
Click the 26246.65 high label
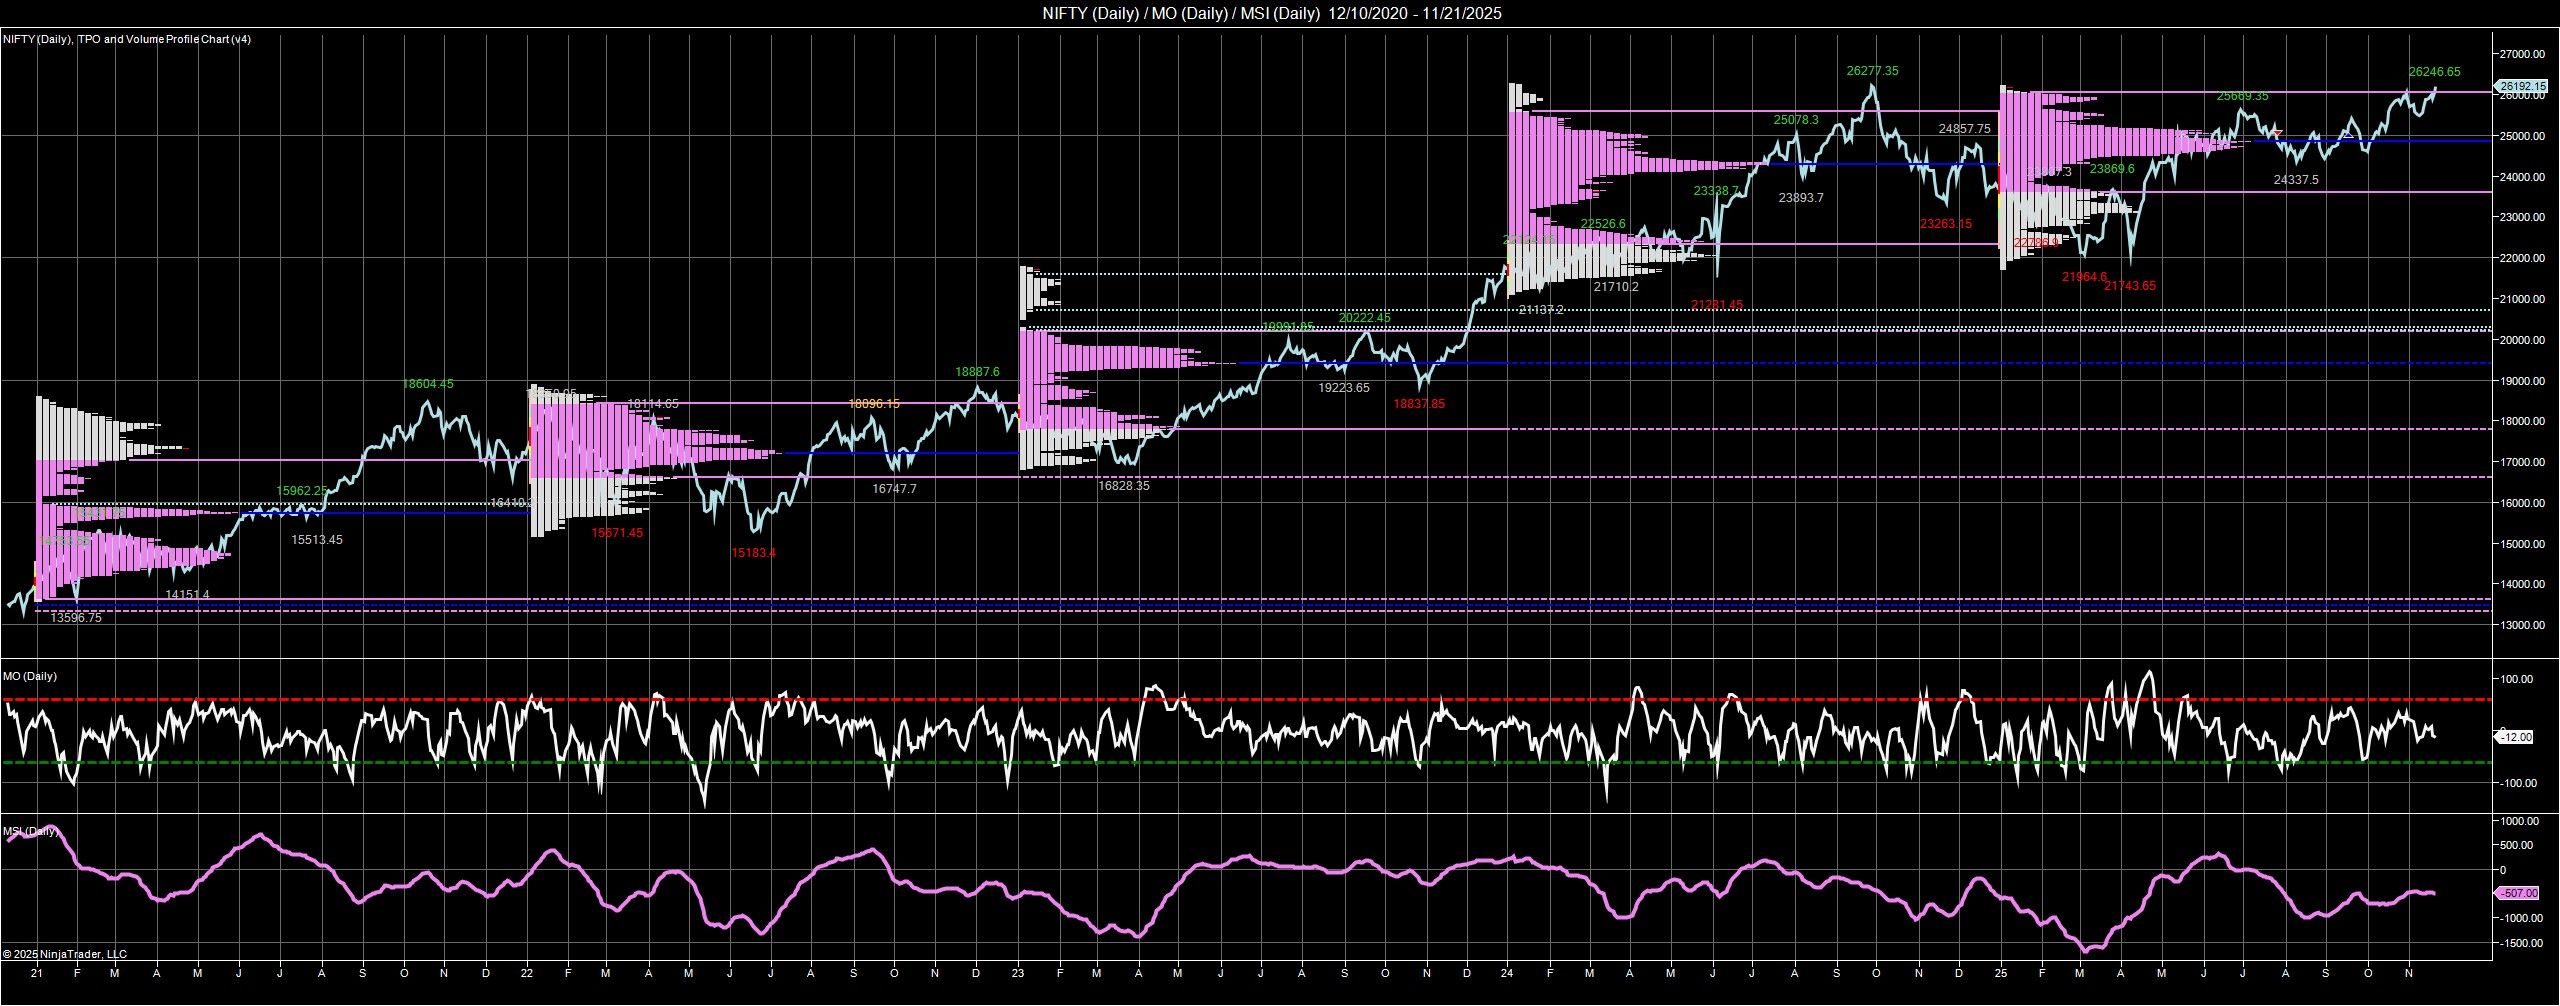pos(2434,72)
